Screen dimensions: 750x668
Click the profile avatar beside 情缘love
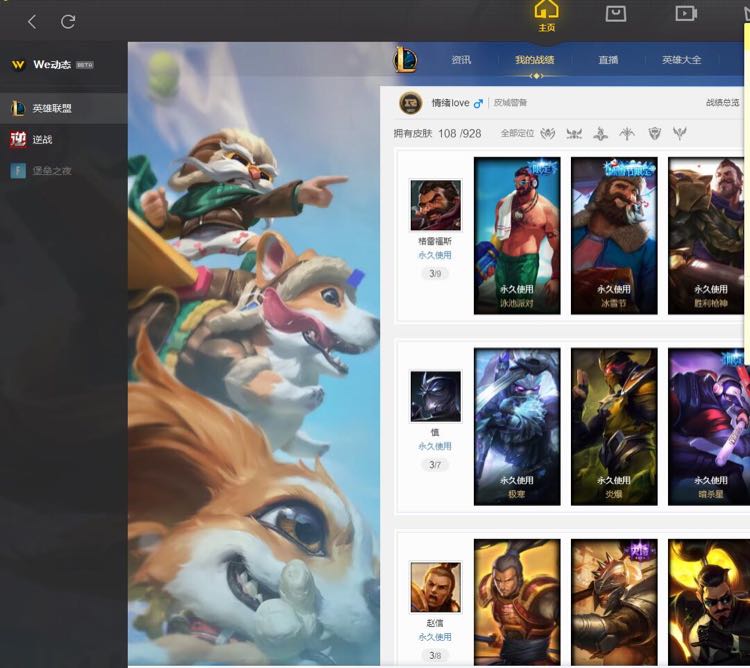(x=411, y=103)
